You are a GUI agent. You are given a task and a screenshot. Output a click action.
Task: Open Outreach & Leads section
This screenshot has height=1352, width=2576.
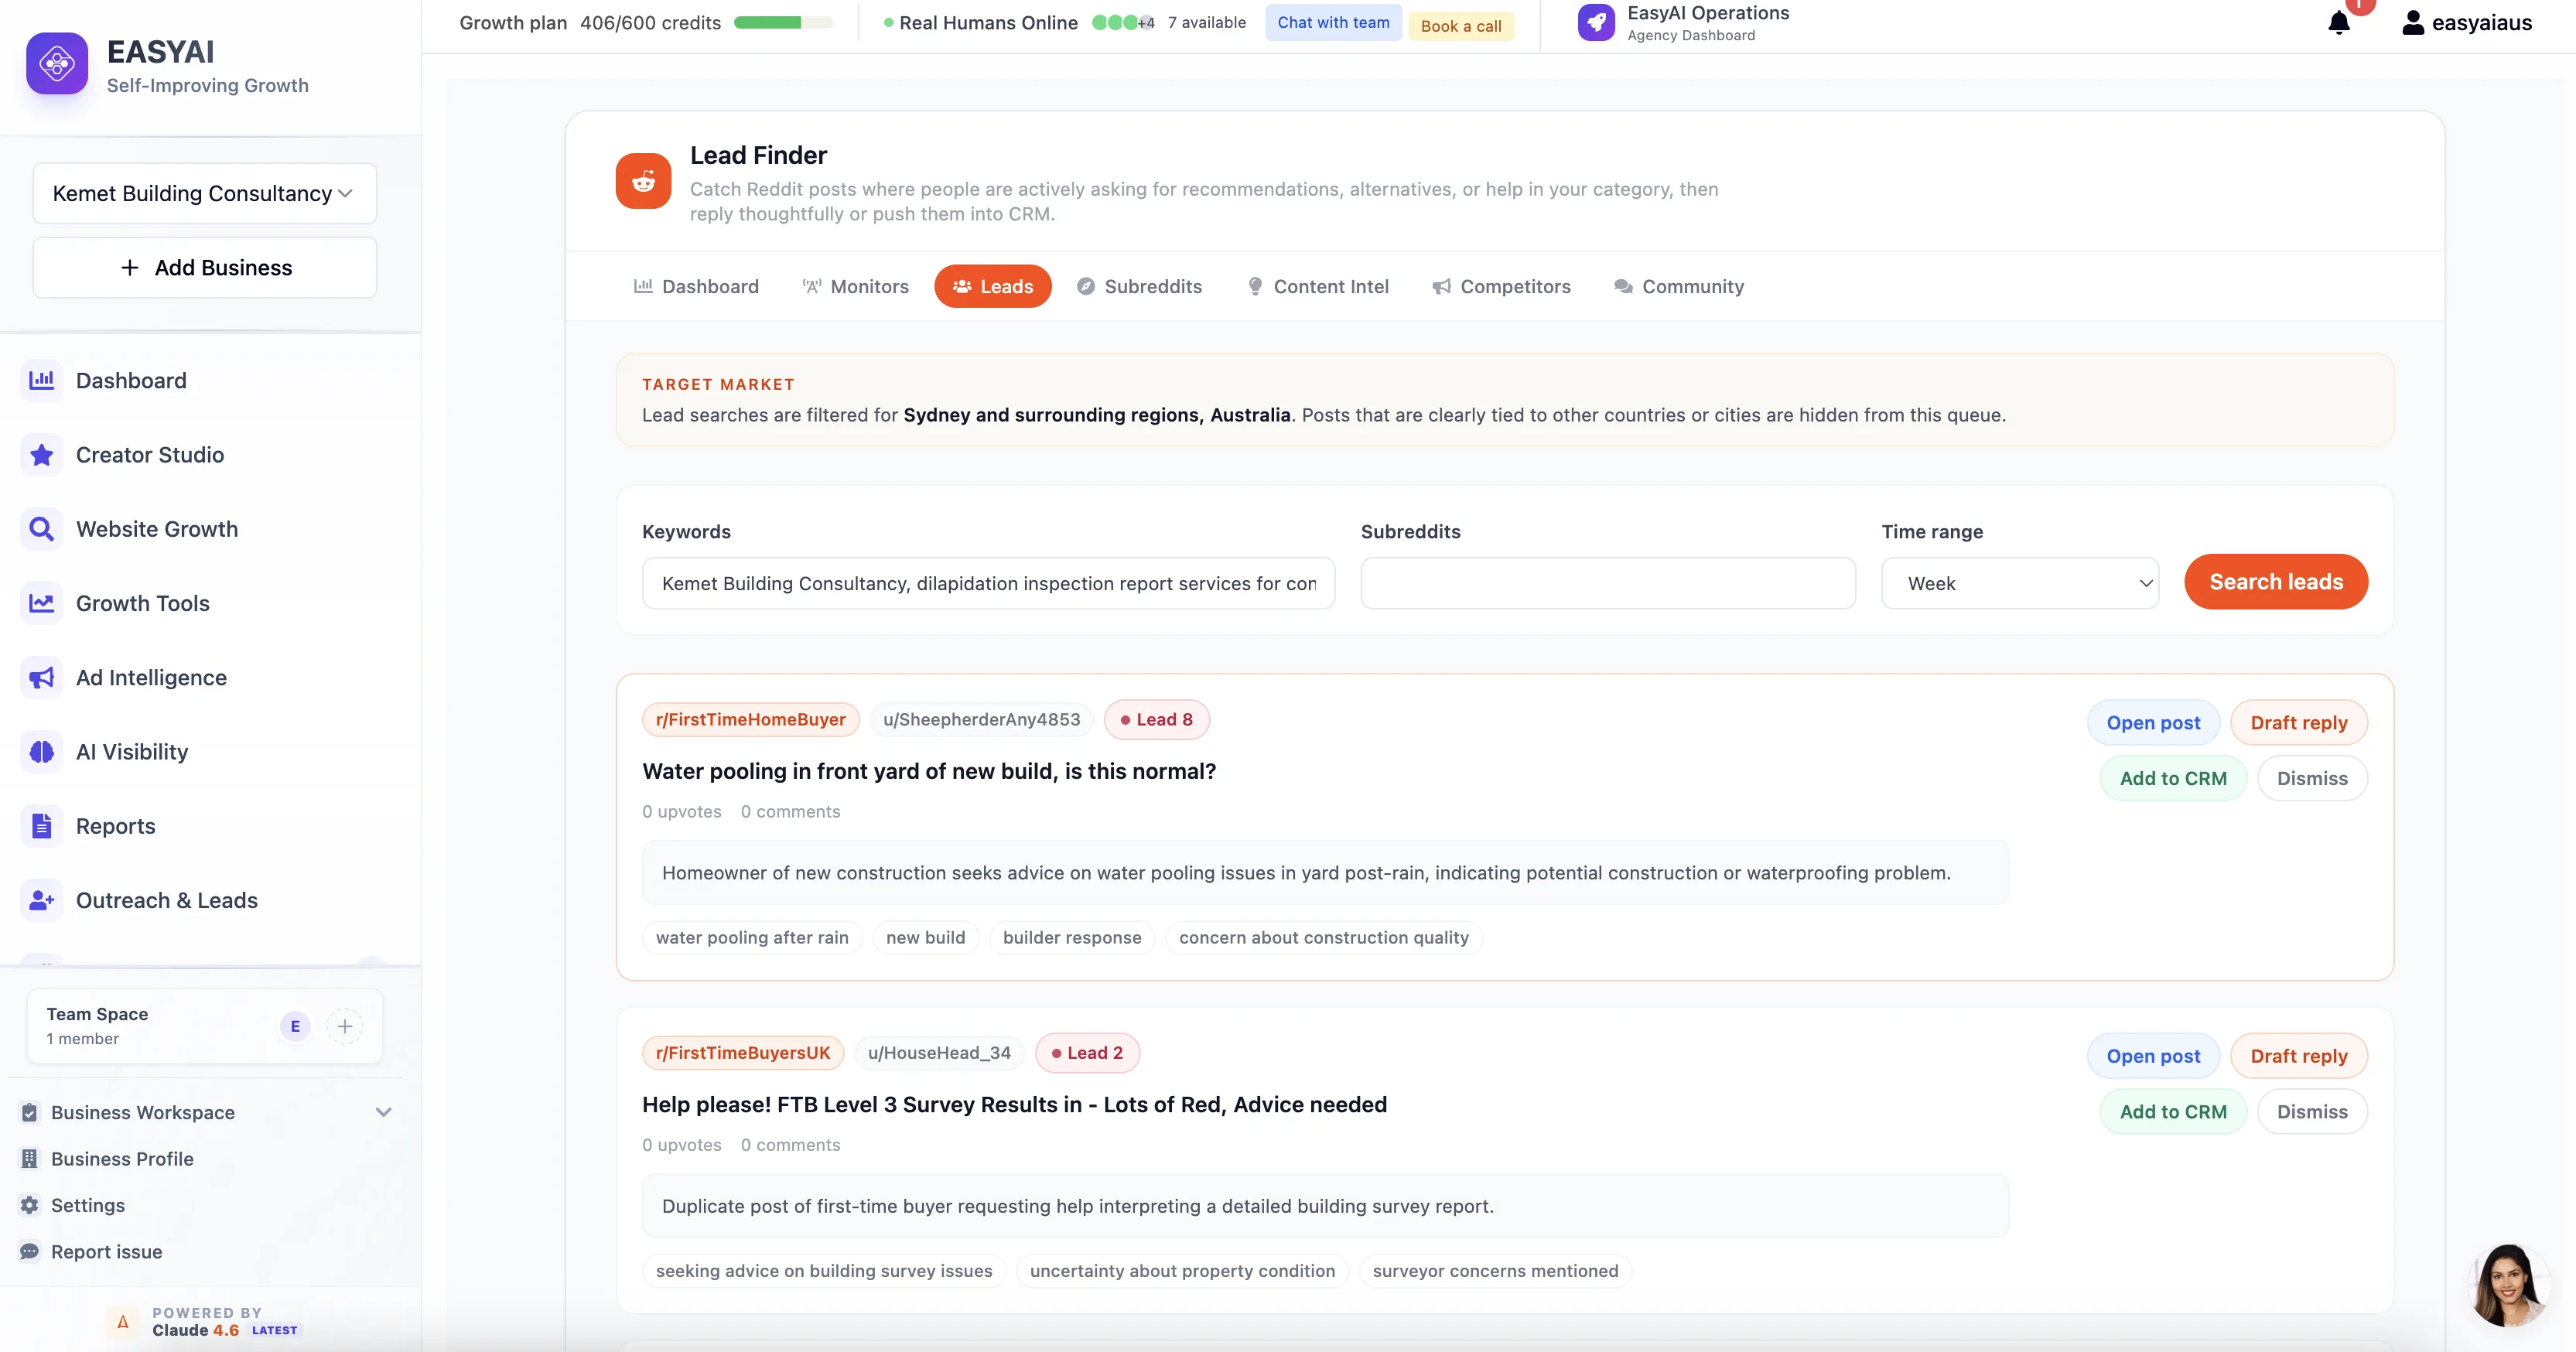167,900
